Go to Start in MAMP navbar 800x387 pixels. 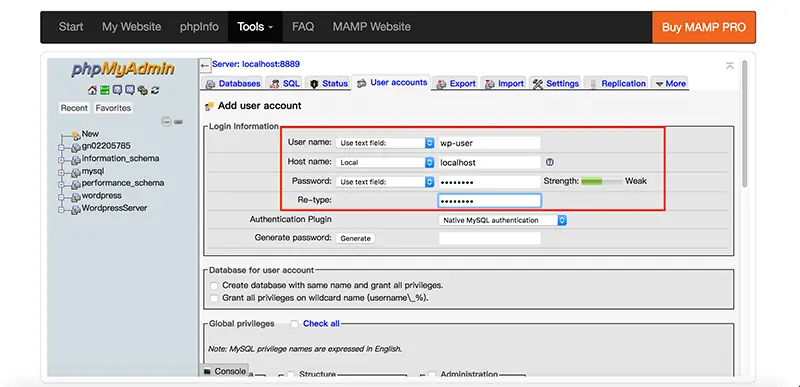point(70,27)
